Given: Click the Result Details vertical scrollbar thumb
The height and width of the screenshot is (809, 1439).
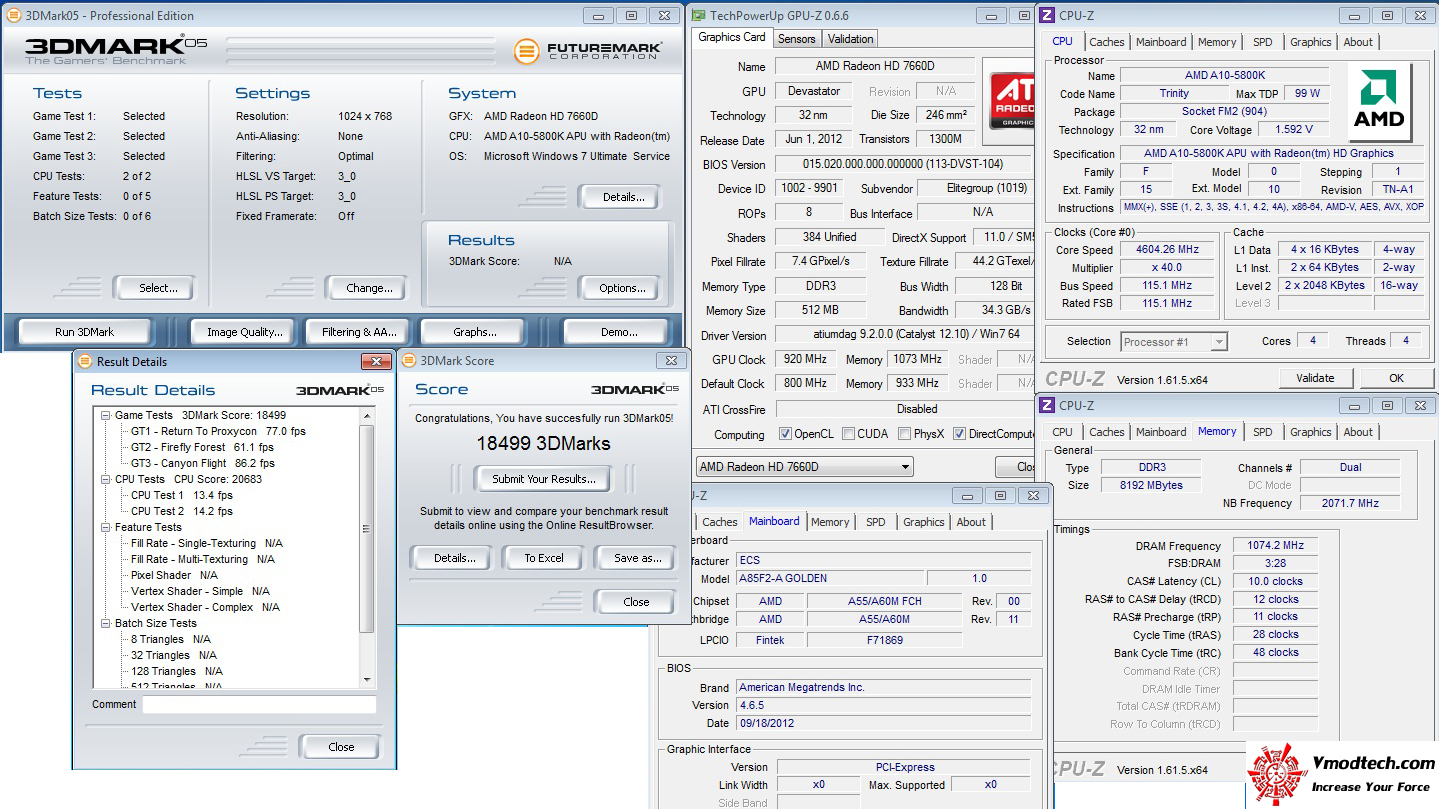Looking at the screenshot, I should coord(367,530).
